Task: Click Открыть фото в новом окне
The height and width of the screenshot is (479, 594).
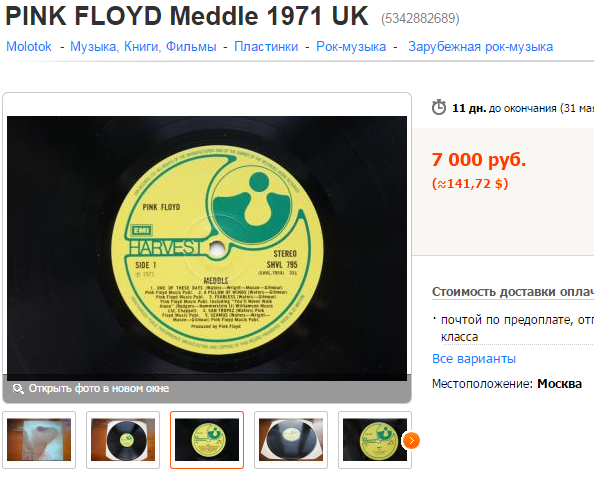Action: point(99,388)
